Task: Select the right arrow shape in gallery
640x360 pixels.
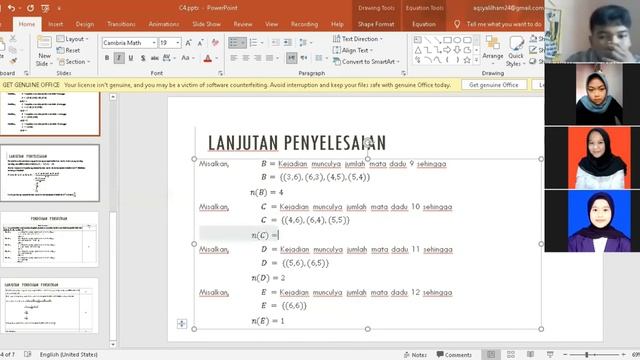Action: click(447, 50)
